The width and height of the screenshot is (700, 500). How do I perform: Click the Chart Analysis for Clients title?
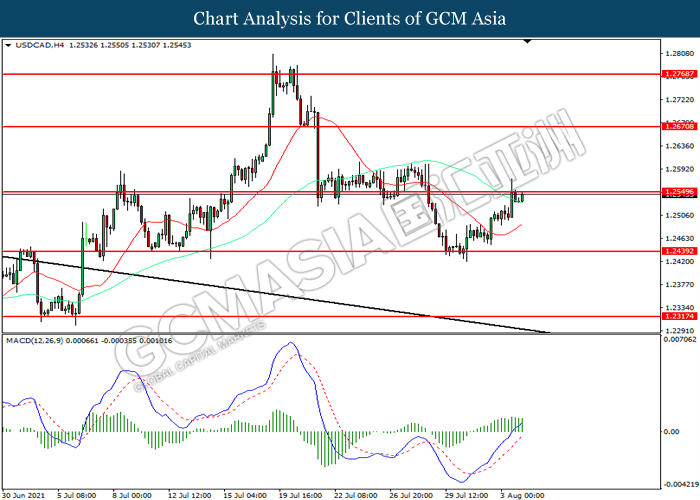pyautogui.click(x=350, y=19)
